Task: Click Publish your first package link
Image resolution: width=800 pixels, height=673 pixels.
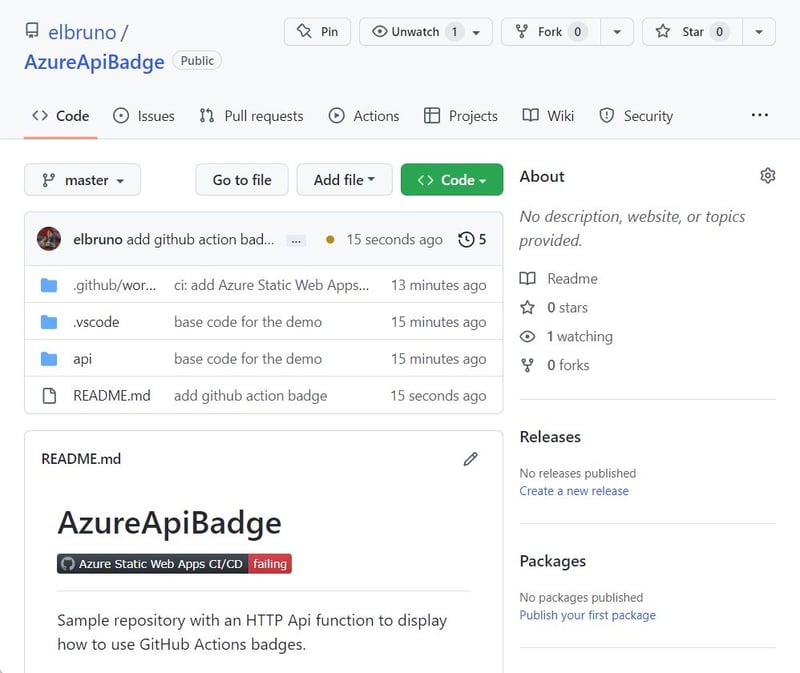Action: (x=587, y=615)
